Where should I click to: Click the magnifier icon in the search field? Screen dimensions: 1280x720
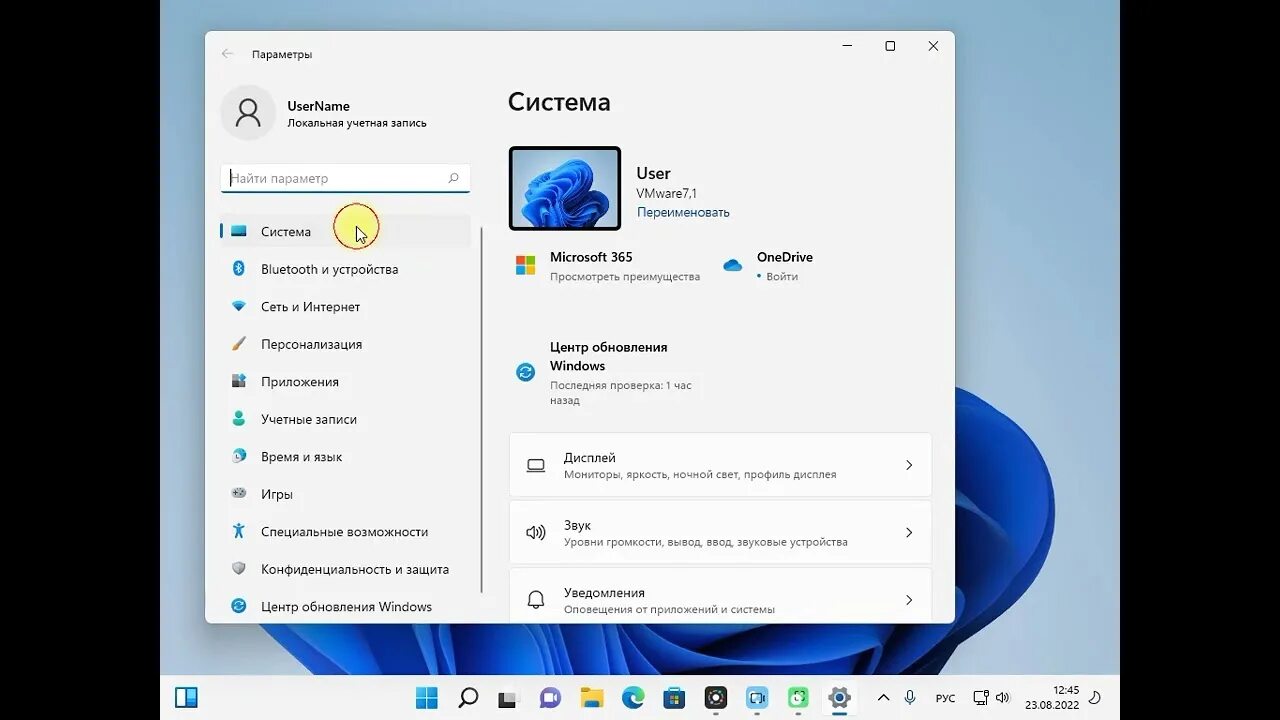453,178
